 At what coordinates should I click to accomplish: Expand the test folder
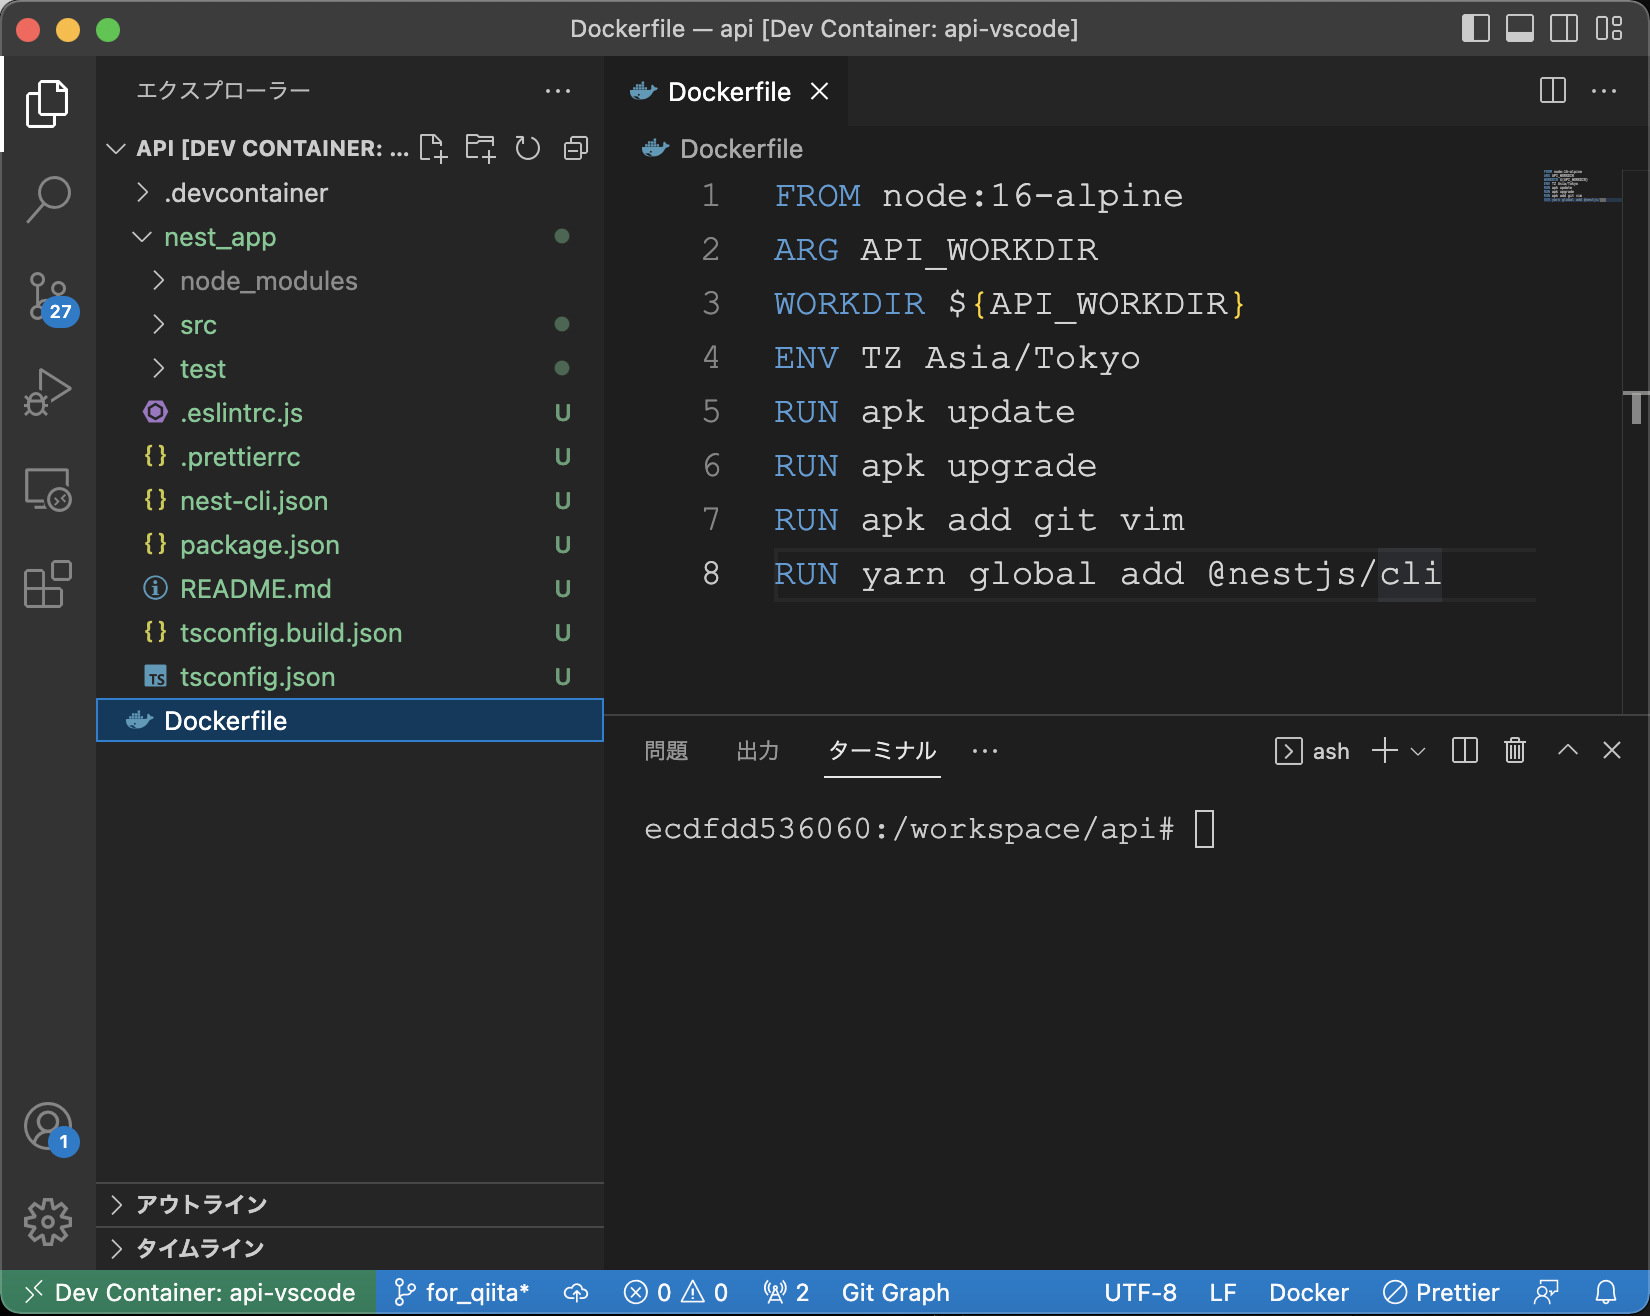(350, 369)
